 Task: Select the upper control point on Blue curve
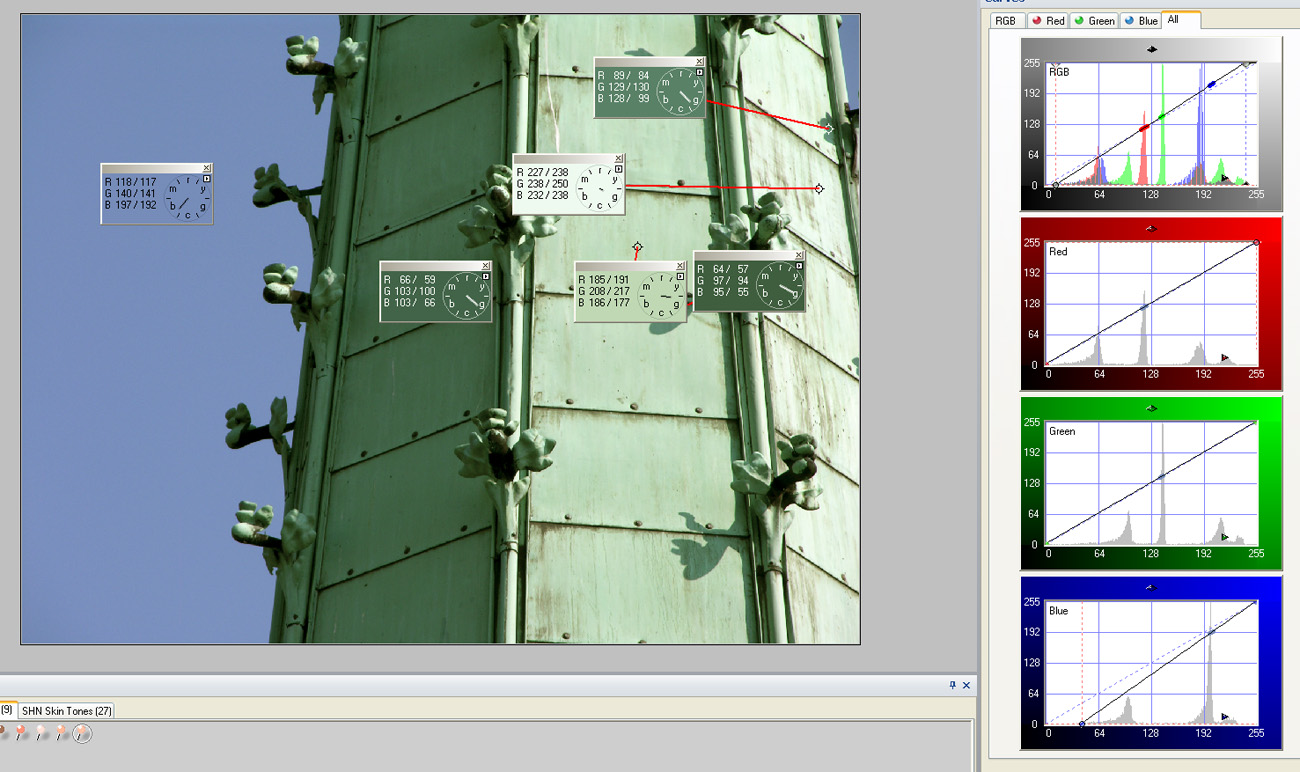click(x=1211, y=632)
